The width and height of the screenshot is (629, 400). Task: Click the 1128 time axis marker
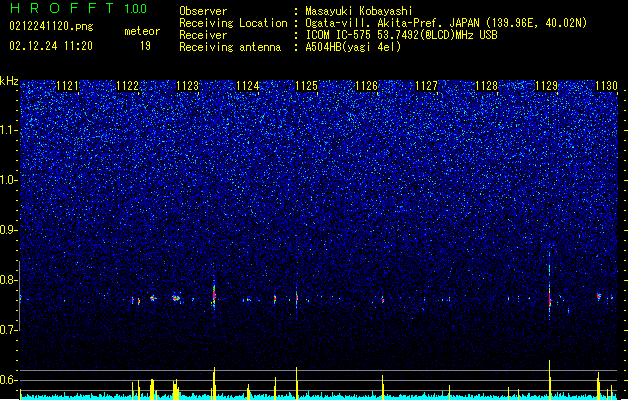[486, 86]
